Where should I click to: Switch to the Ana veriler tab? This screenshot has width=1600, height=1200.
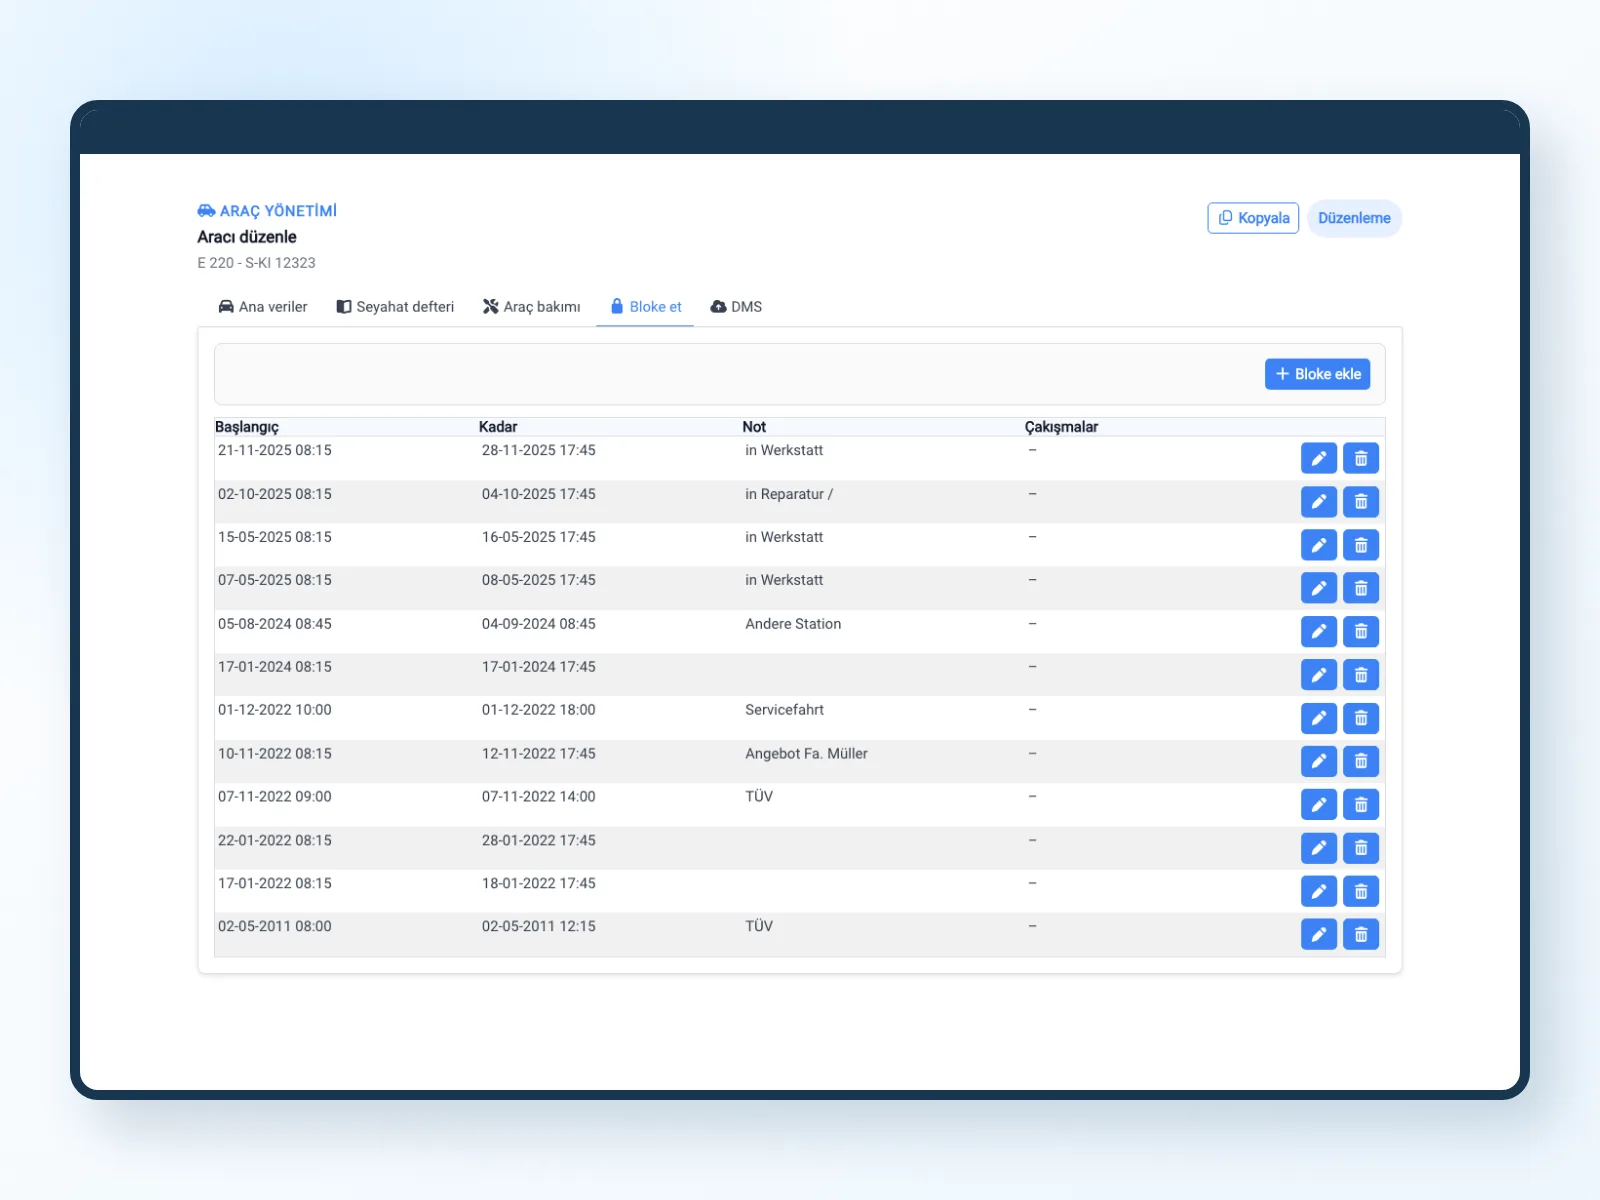coord(262,307)
